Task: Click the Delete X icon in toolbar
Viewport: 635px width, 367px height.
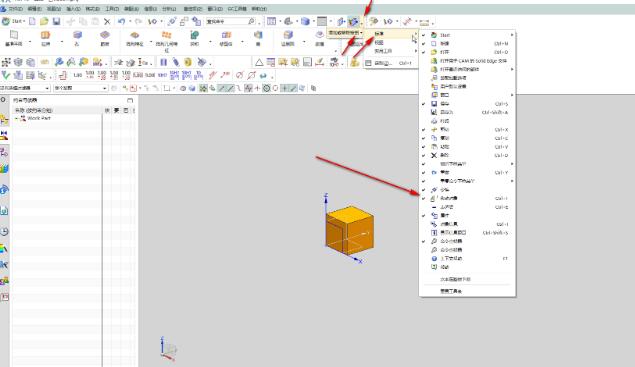Action: [107, 21]
